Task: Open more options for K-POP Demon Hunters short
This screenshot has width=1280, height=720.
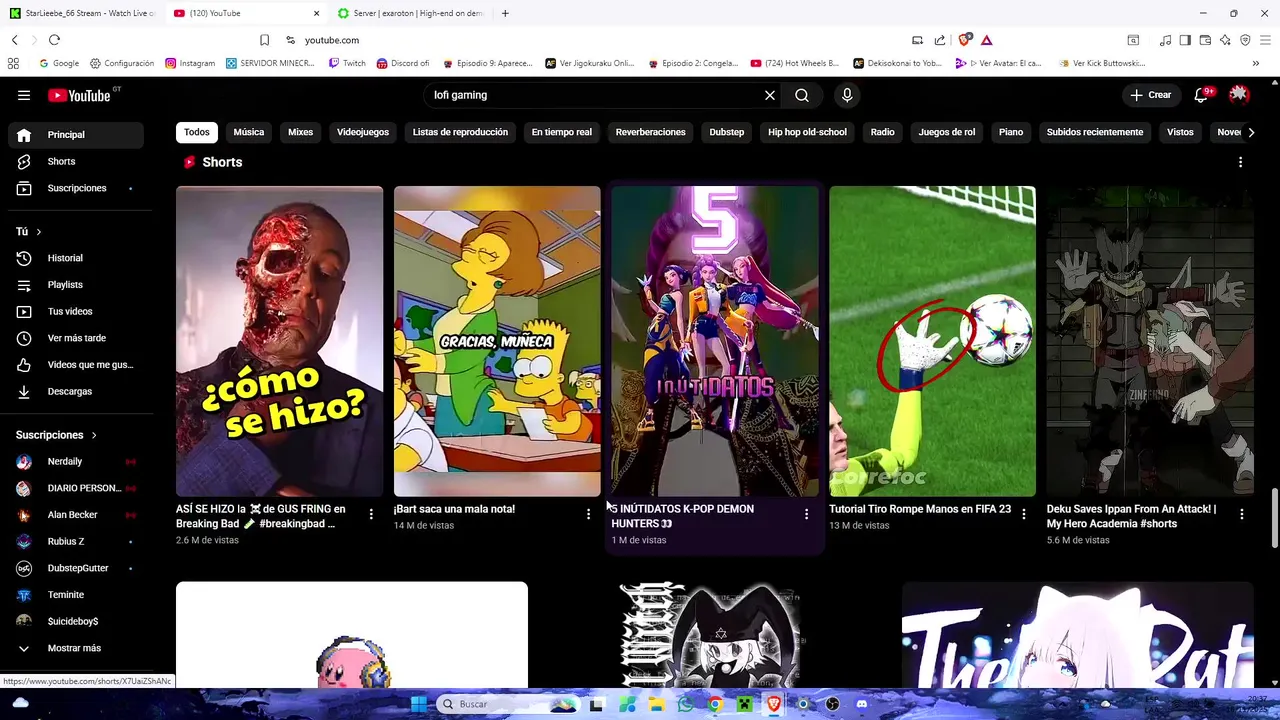Action: (806, 514)
